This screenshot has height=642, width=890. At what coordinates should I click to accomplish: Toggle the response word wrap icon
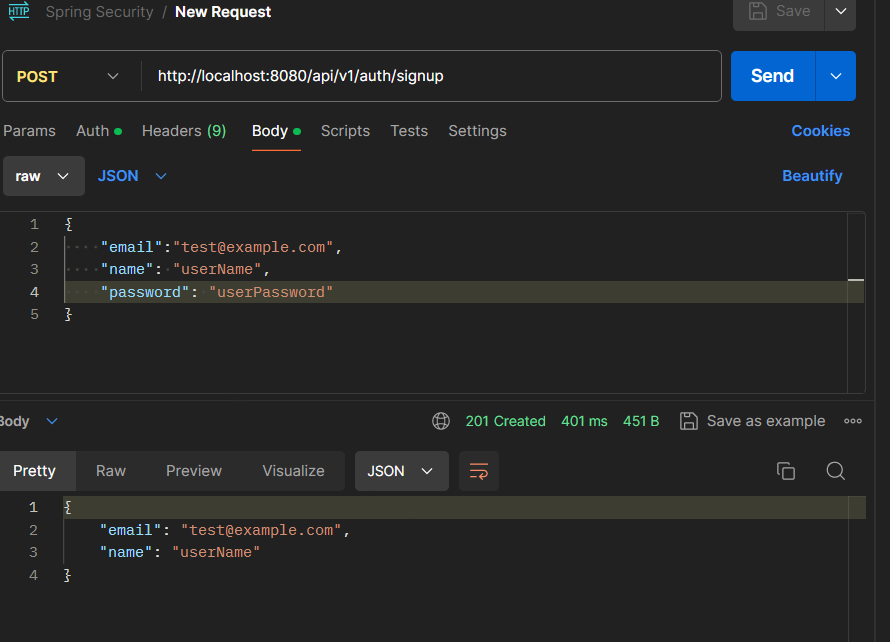pyautogui.click(x=478, y=471)
